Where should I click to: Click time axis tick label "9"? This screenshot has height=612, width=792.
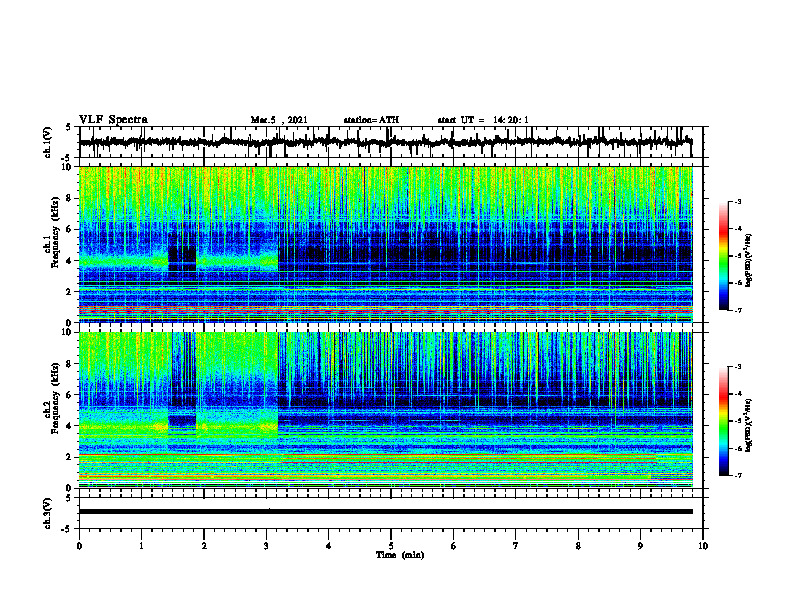point(640,546)
